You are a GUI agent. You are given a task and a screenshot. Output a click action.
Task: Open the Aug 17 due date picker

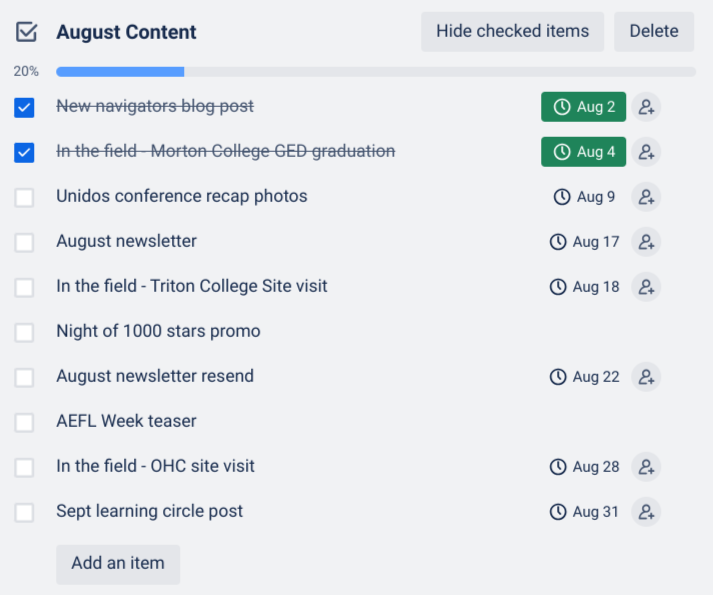[x=585, y=242]
